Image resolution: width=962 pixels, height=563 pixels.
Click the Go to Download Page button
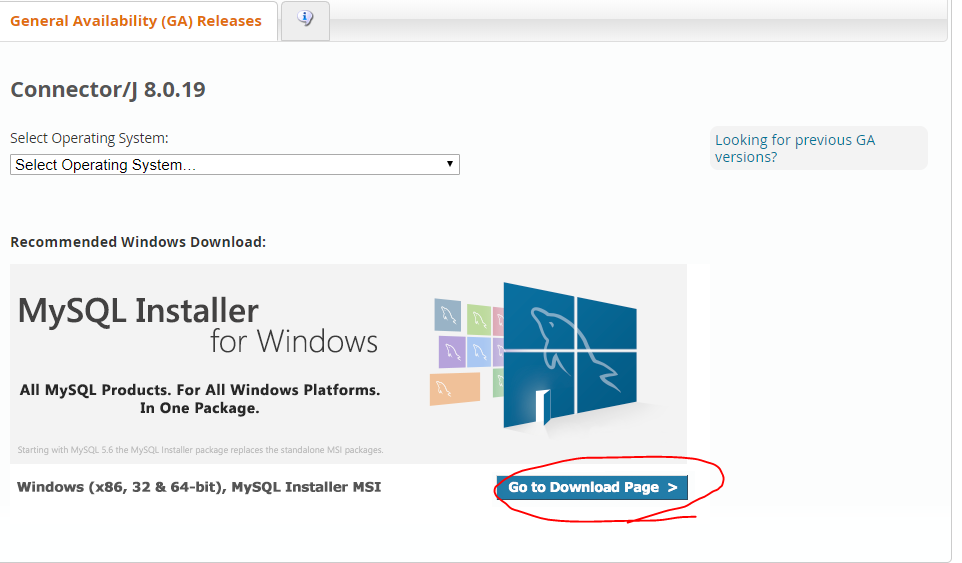pyautogui.click(x=592, y=487)
